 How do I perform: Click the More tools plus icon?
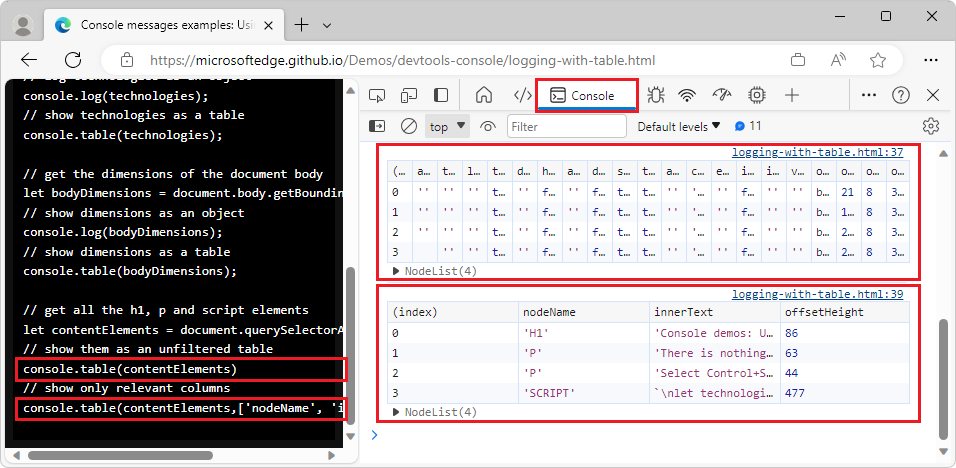pos(791,96)
